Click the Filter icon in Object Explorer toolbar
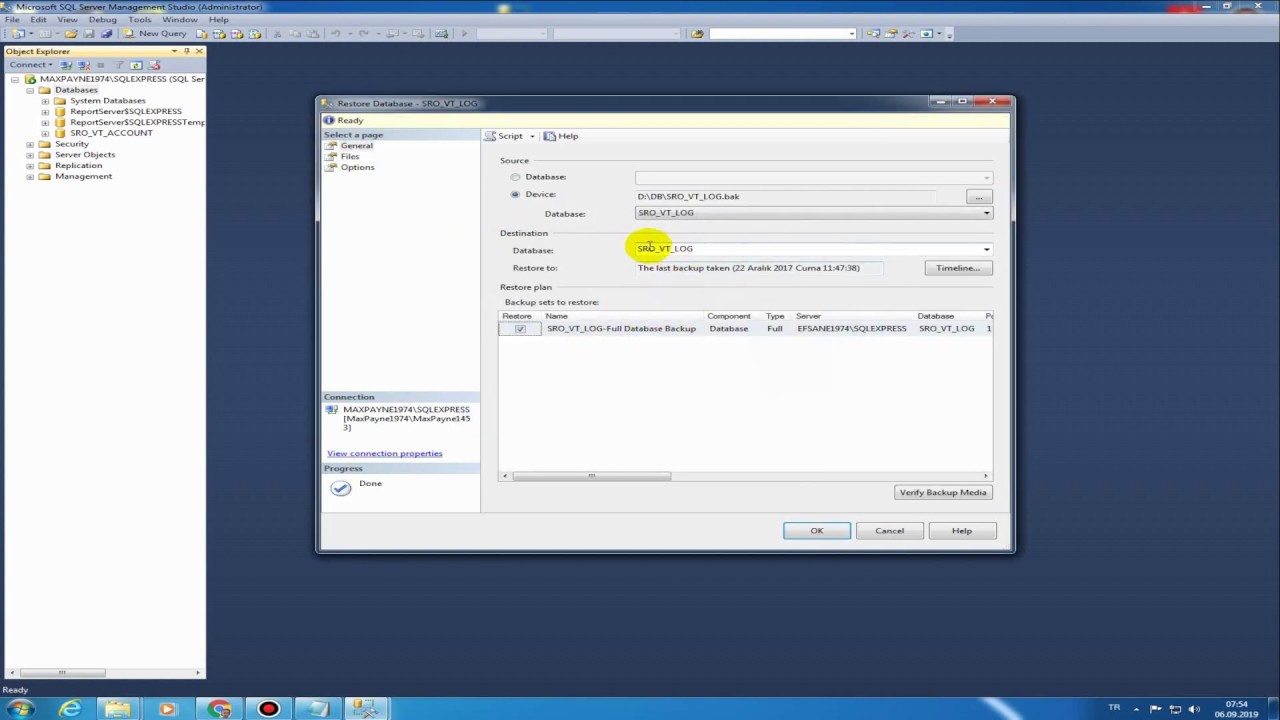The image size is (1280, 720). [x=118, y=64]
